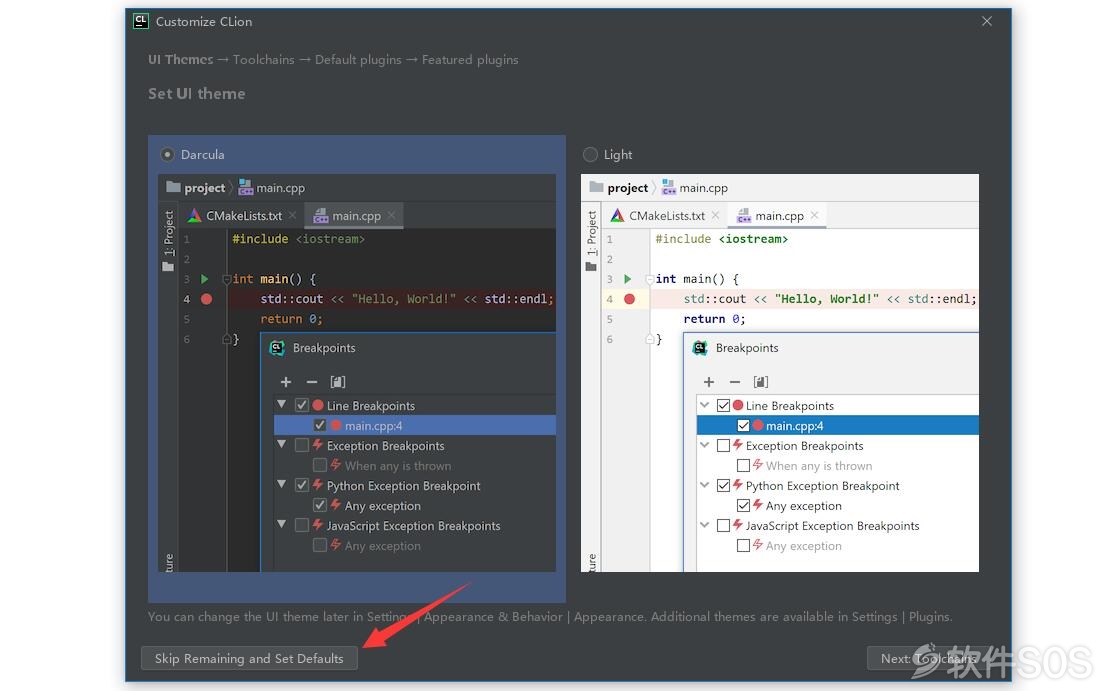The height and width of the screenshot is (691, 1109).
Task: Close the main.cpp tab in Light preview
Action: [814, 215]
